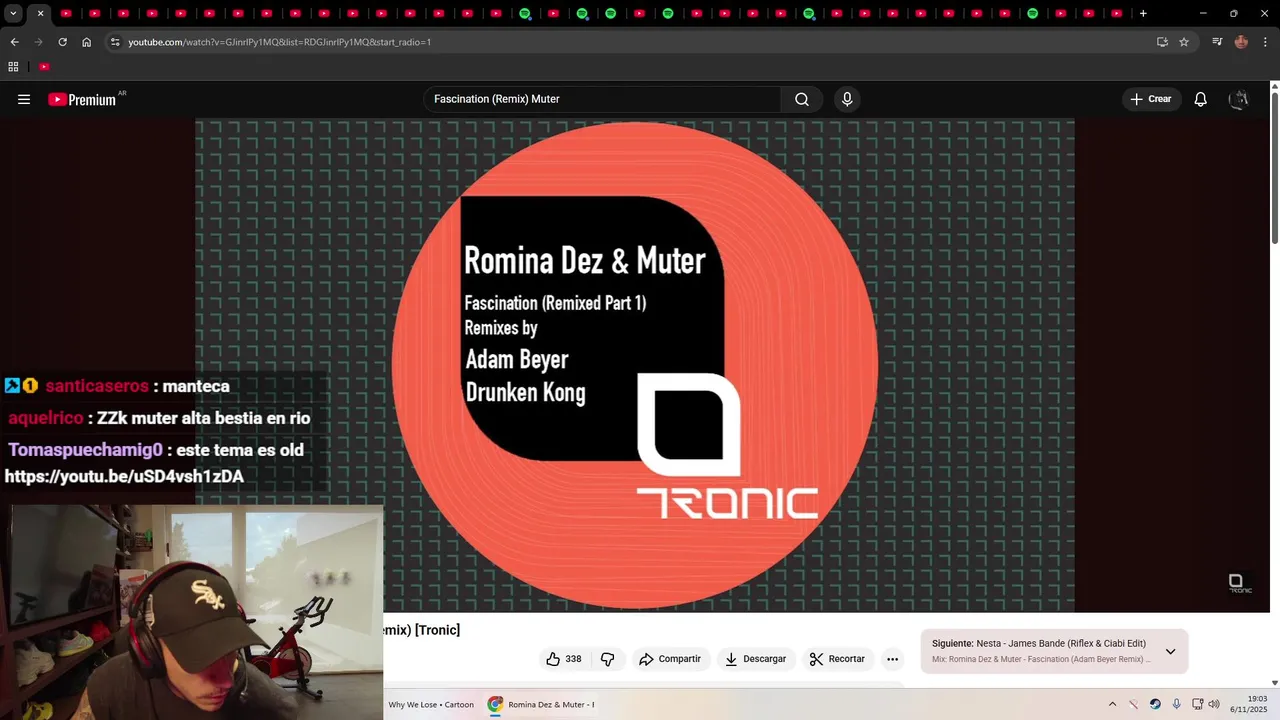Viewport: 1280px width, 720px height.
Task: Open the apps grid in bookmarks bar
Action: pos(13,67)
